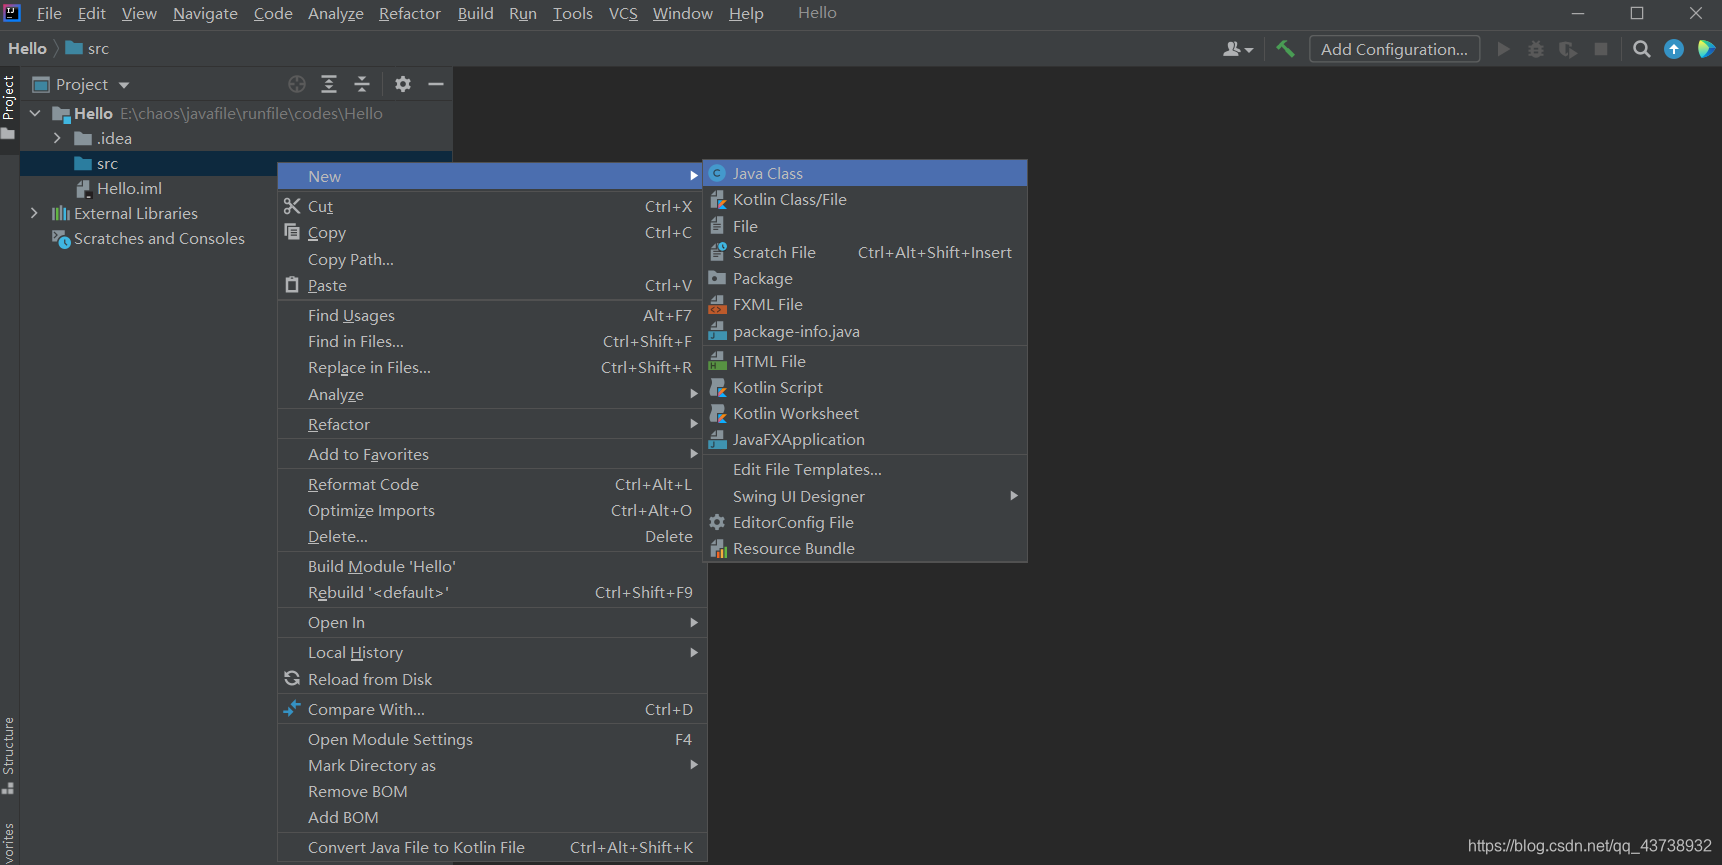Click the Run with Coverage icon
This screenshot has width=1722, height=865.
pyautogui.click(x=1568, y=49)
